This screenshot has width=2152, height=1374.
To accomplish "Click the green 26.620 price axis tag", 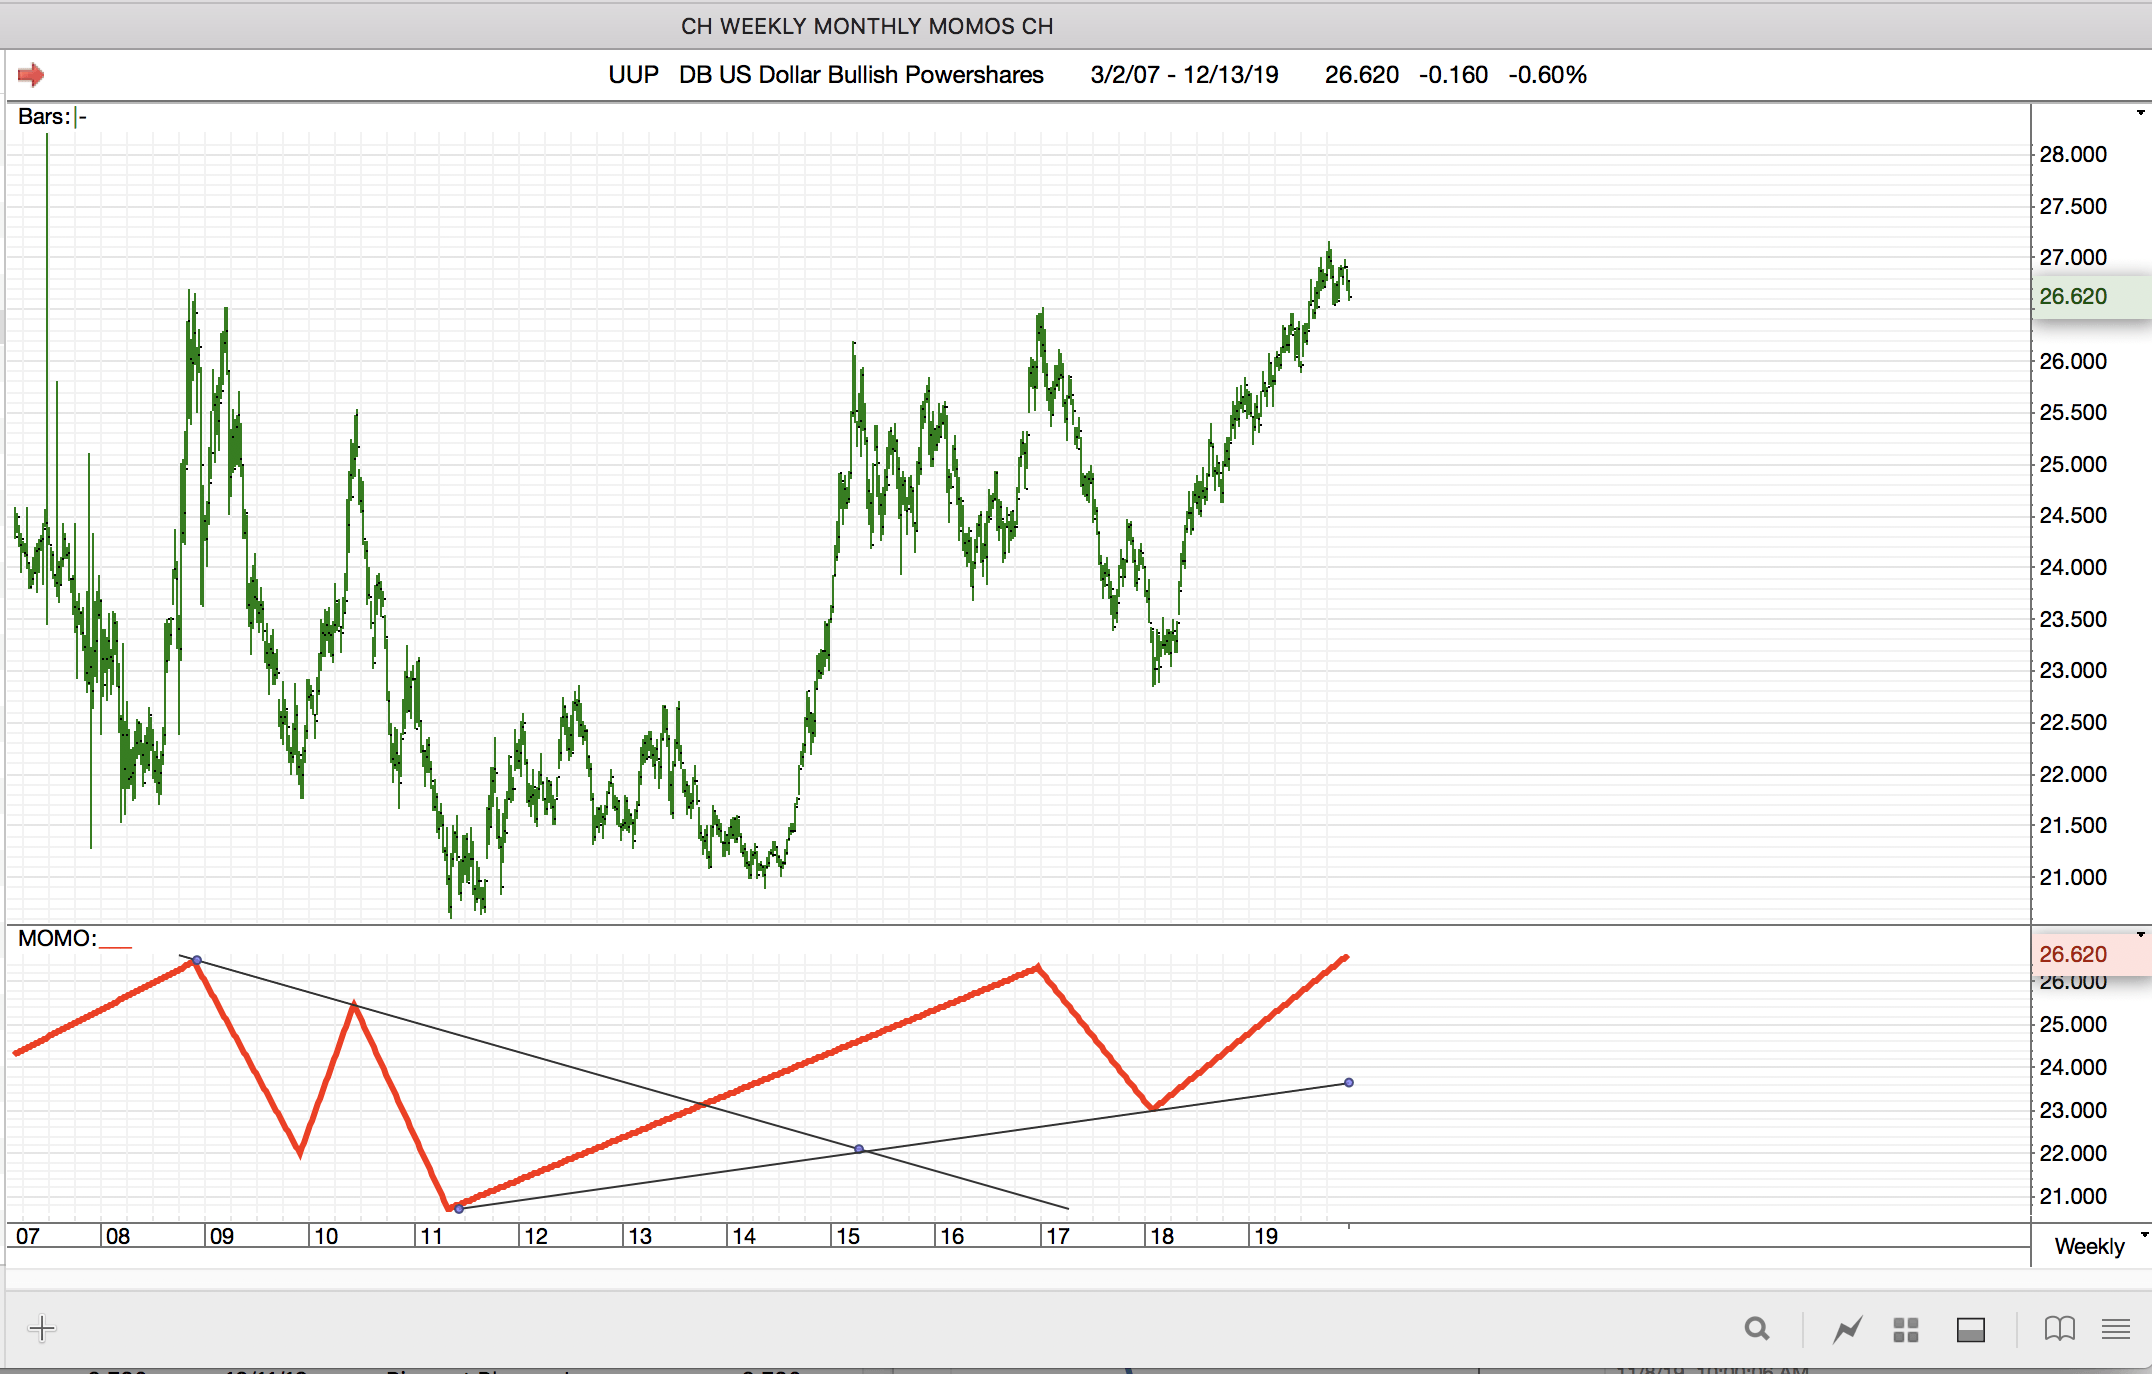I will pyautogui.click(x=2073, y=297).
